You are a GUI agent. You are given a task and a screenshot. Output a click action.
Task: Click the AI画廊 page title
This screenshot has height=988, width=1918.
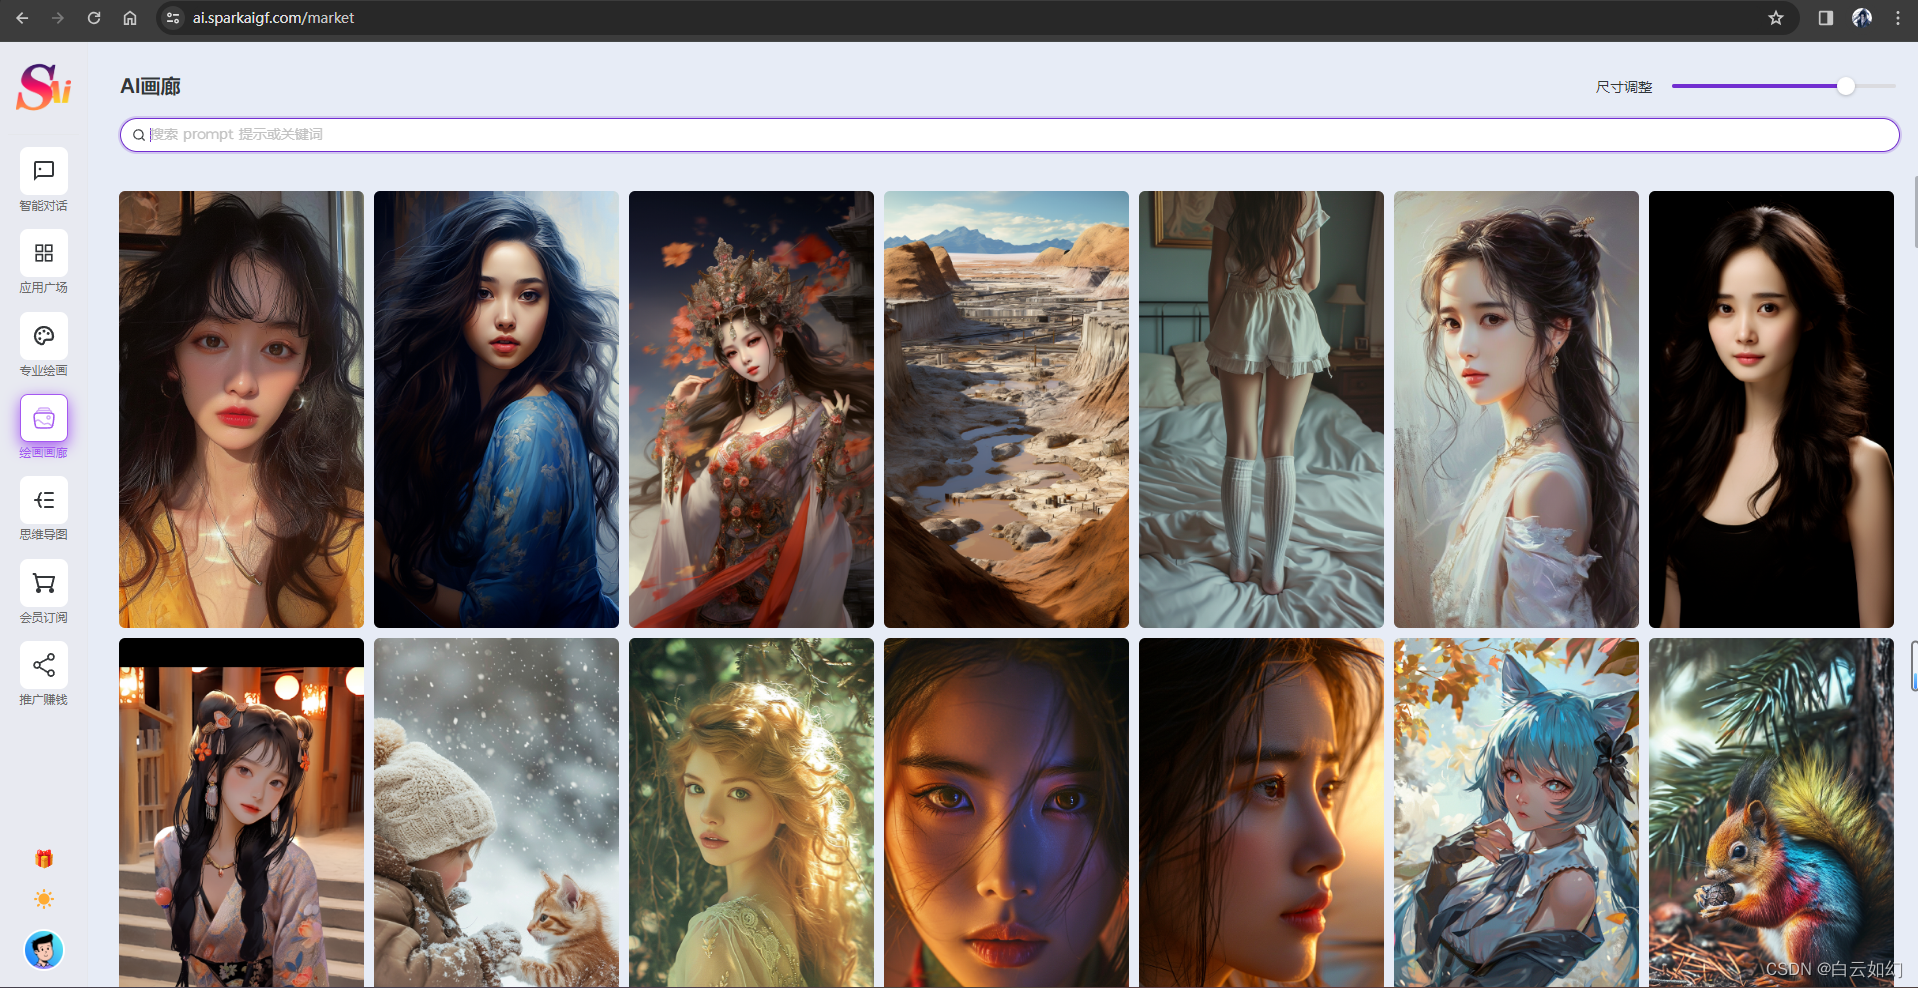pyautogui.click(x=150, y=86)
